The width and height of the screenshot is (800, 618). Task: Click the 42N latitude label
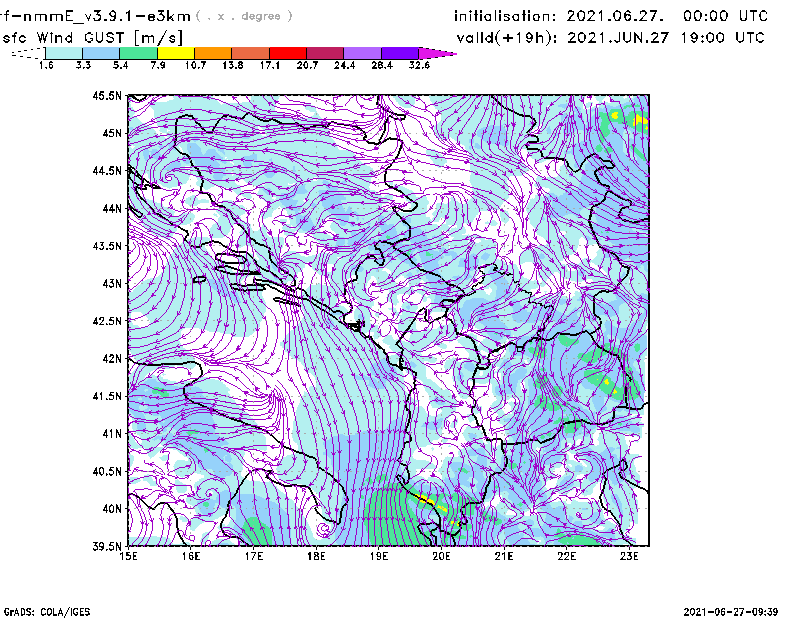pyautogui.click(x=112, y=358)
